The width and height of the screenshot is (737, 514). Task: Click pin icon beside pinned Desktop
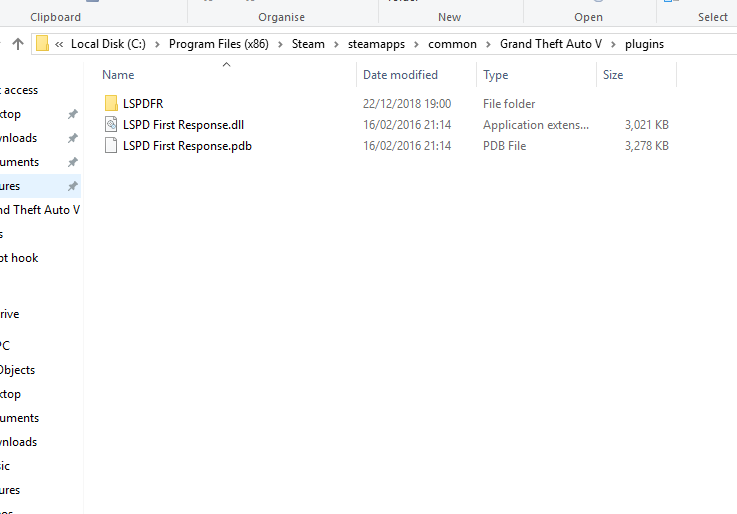coord(72,114)
